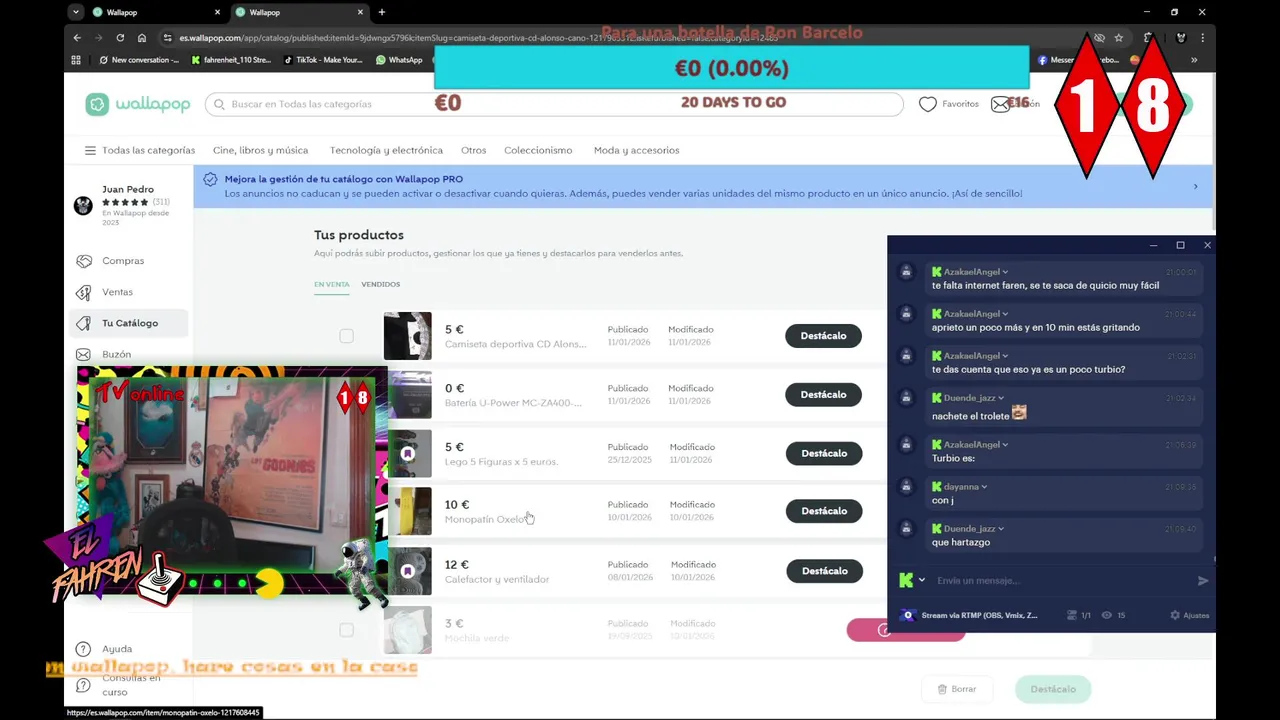Open the tab search dropdown arrow
This screenshot has height=720, width=1280.
(x=76, y=12)
